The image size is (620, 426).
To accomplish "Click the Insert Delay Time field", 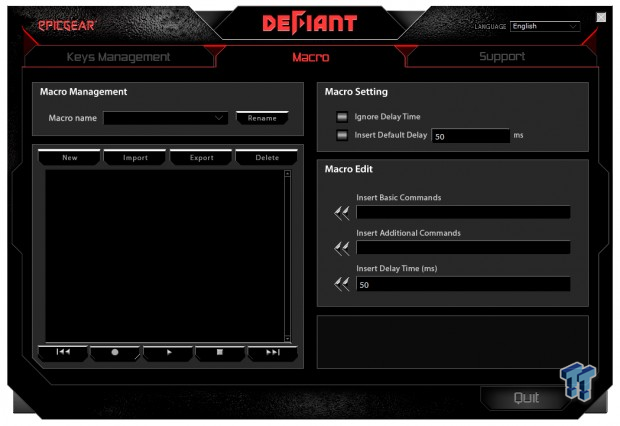I will click(463, 284).
